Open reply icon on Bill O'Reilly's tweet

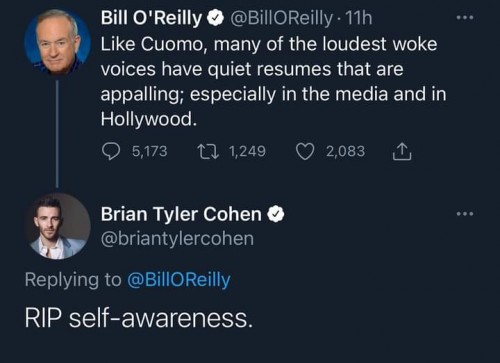pos(111,151)
